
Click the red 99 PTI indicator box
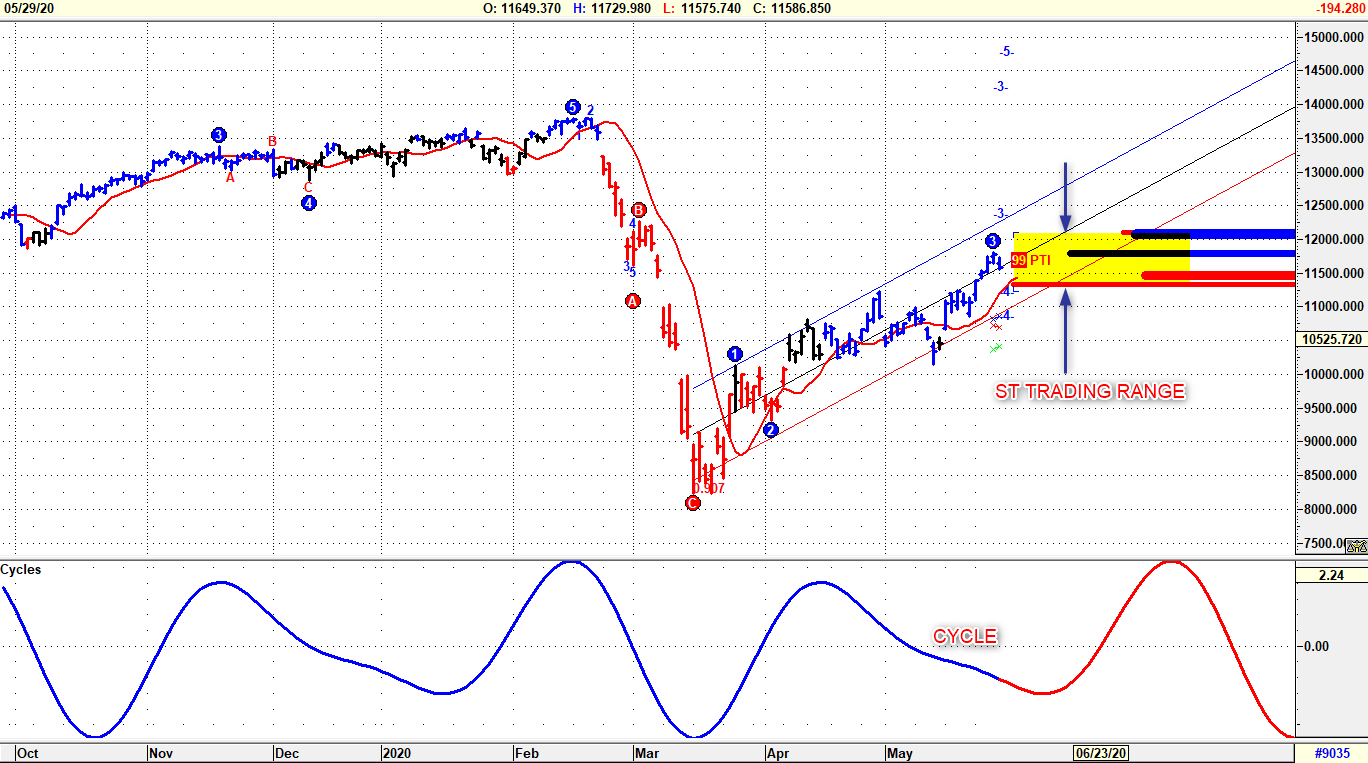click(1019, 260)
